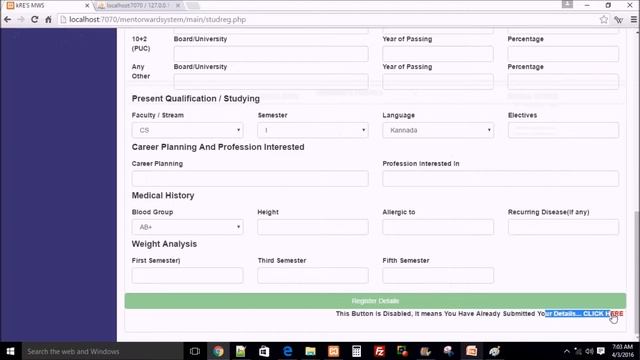640x360 pixels.
Task: Click 10+2 (PUC) Year of Passing field
Action: (x=438, y=54)
